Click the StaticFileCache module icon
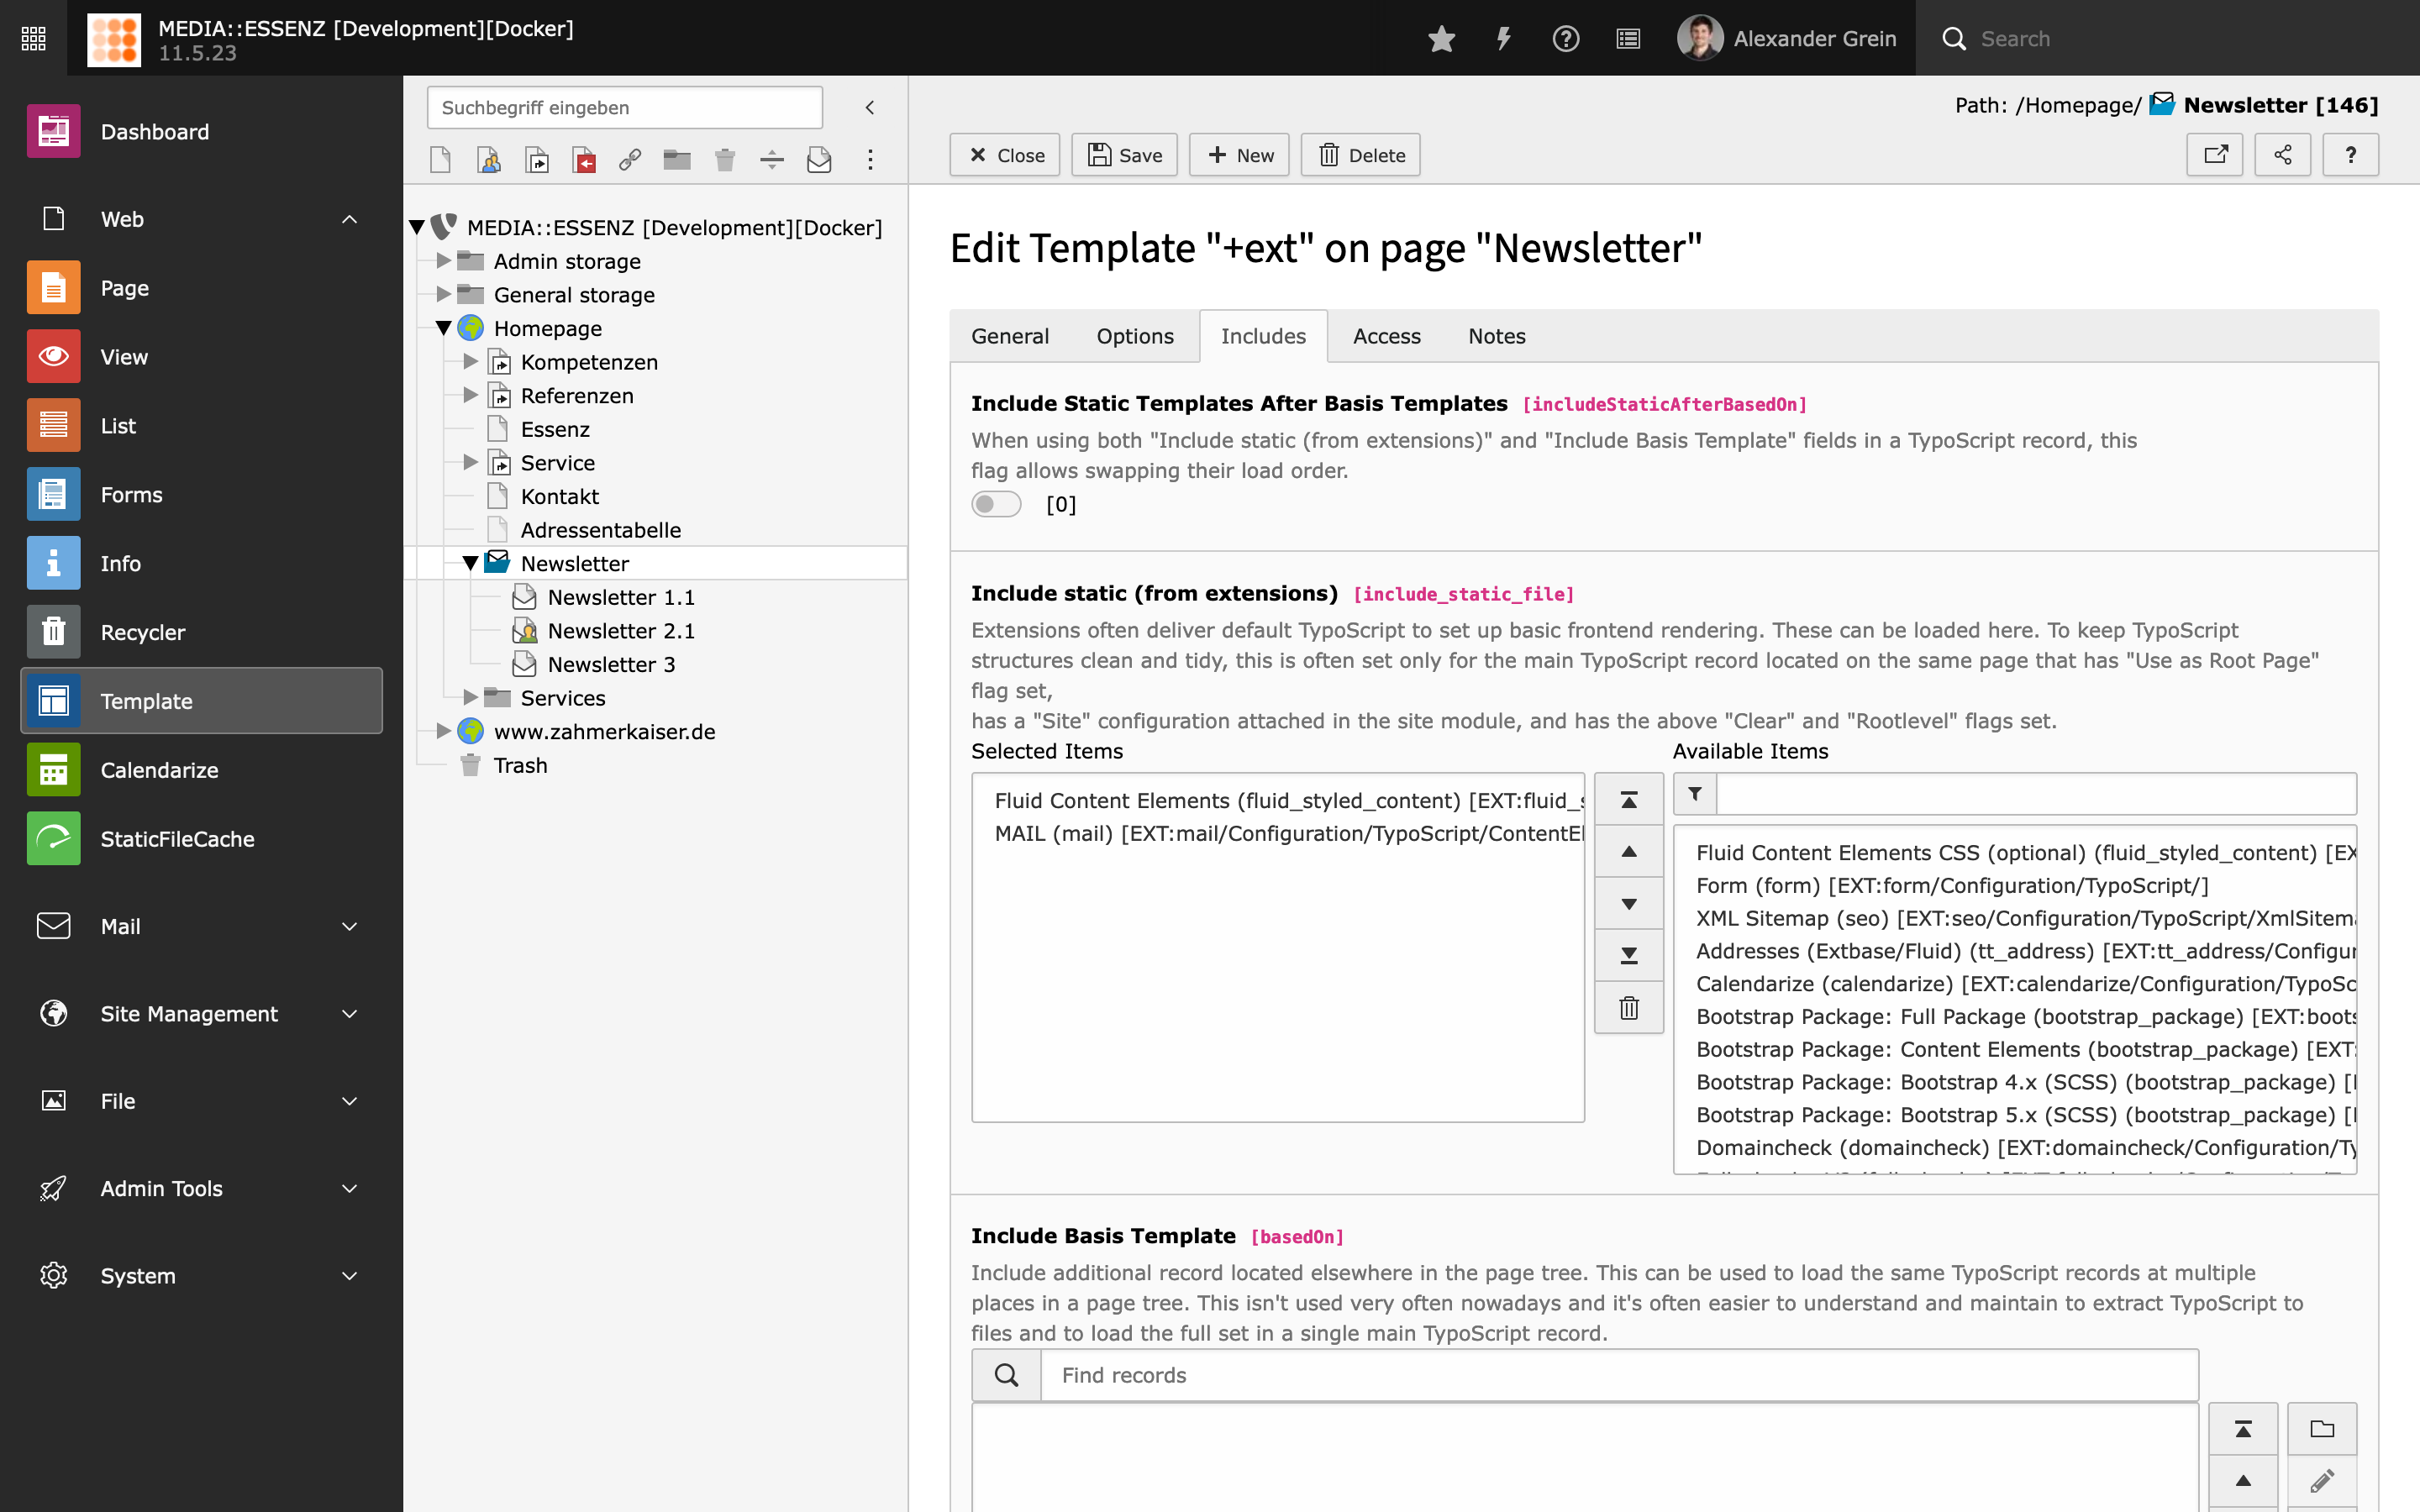 [x=53, y=839]
